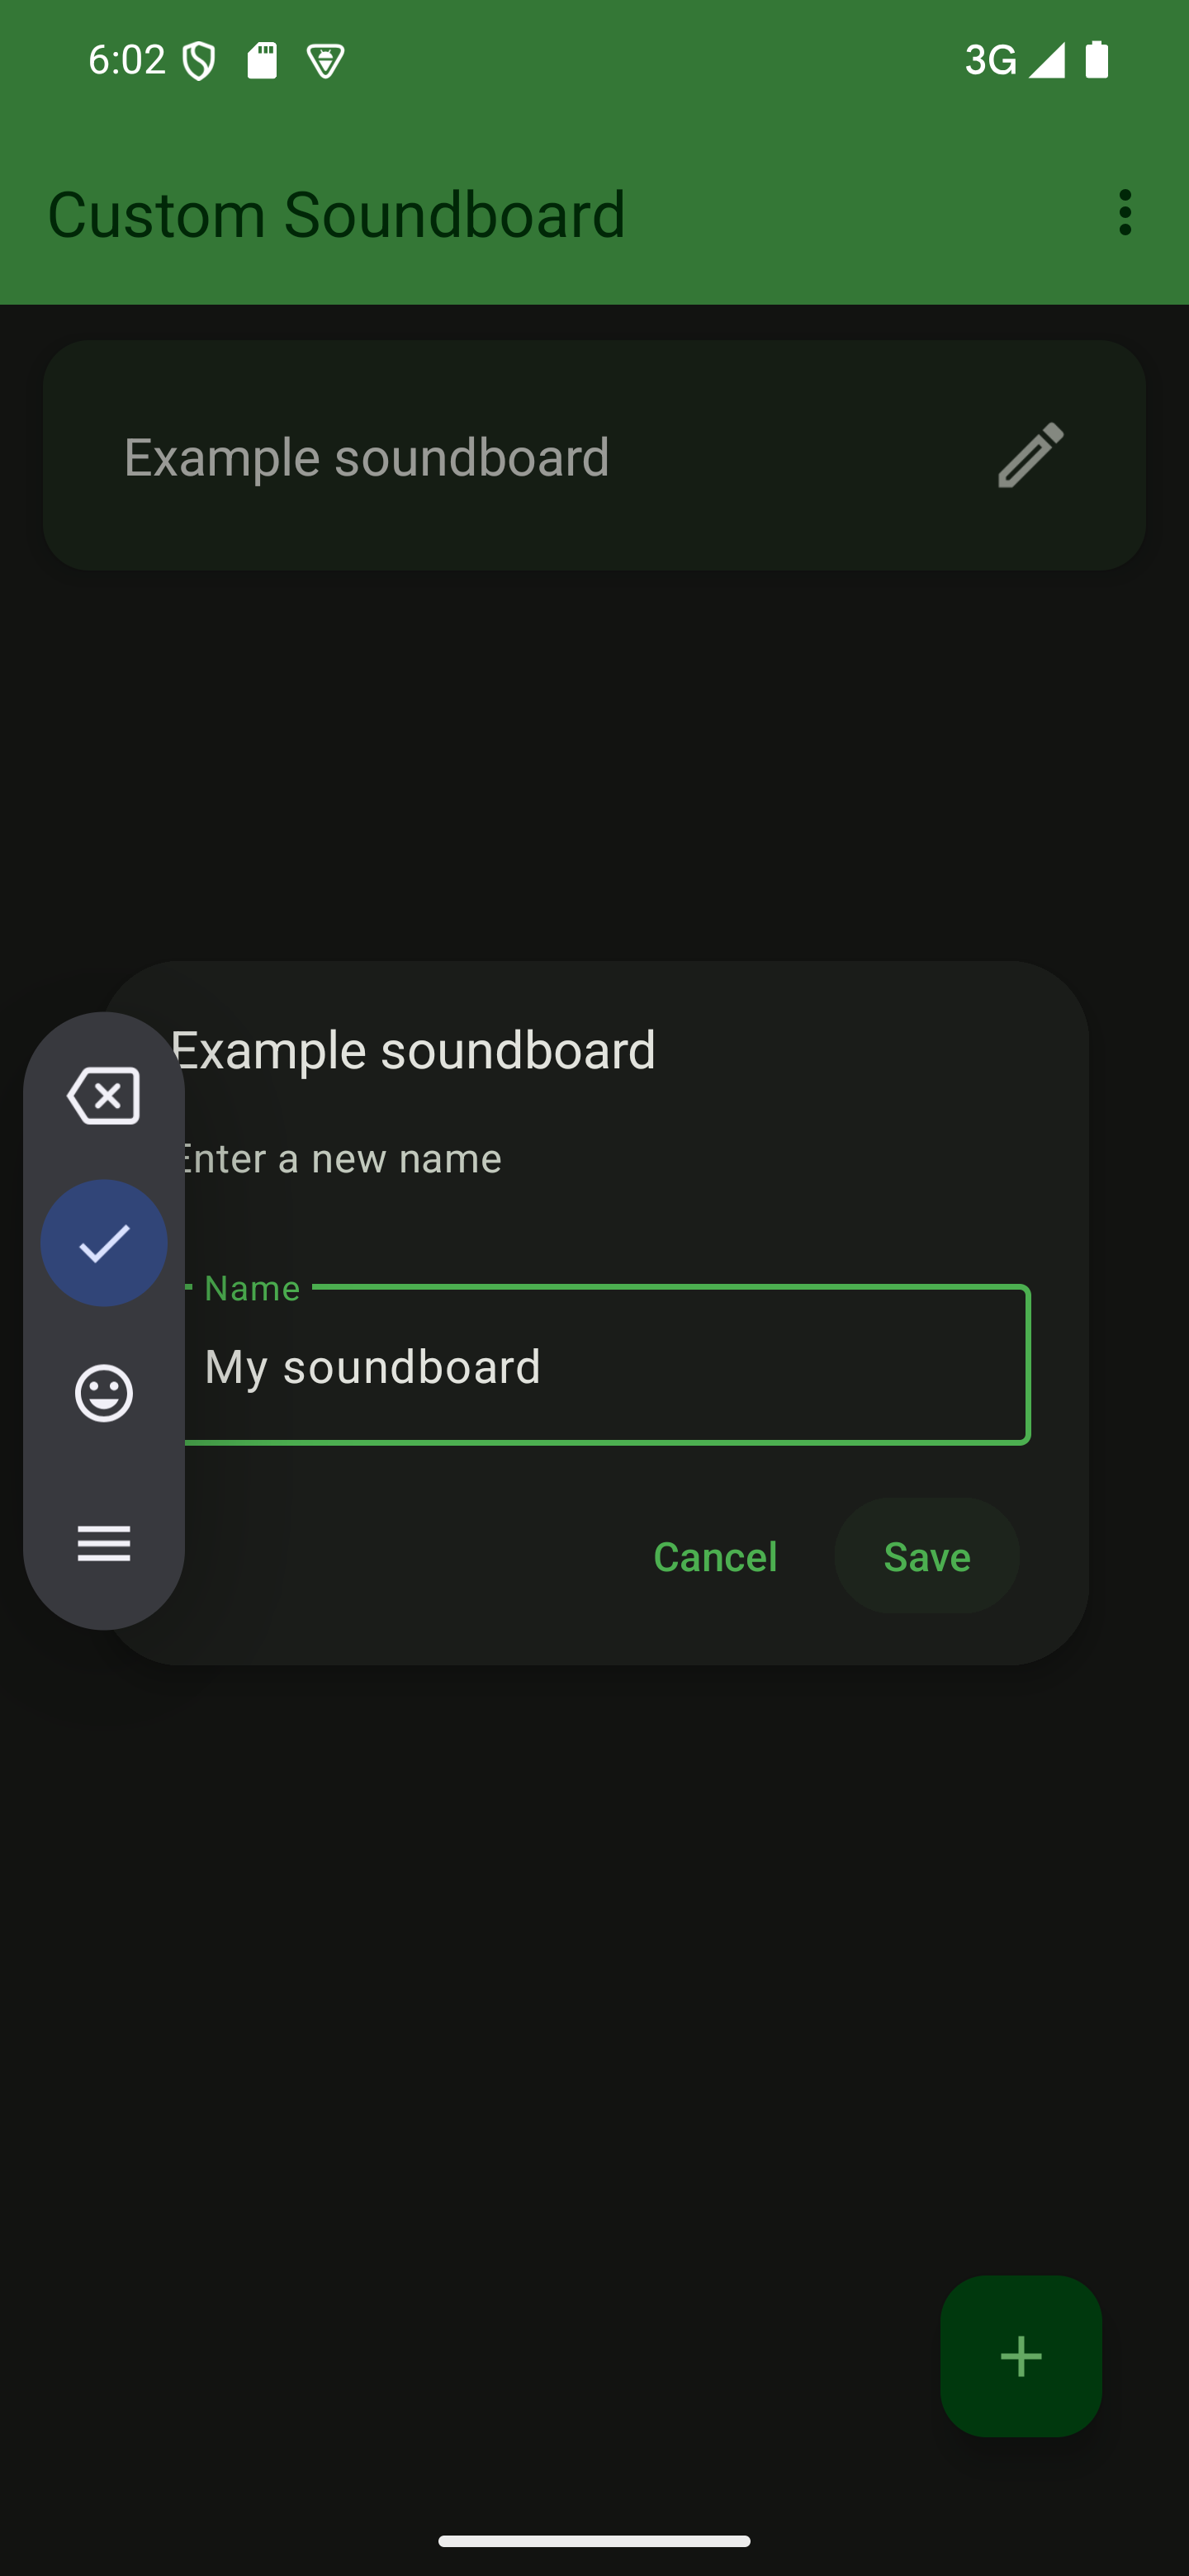
Task: Tap the dialog title Example soundboard
Action: point(414,1050)
